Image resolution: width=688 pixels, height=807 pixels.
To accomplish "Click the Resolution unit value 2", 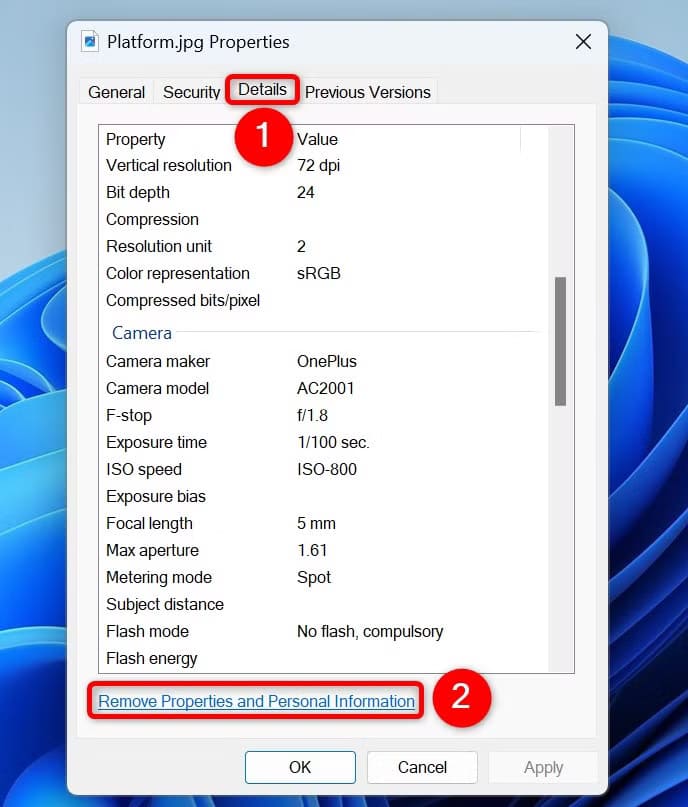I will [301, 247].
